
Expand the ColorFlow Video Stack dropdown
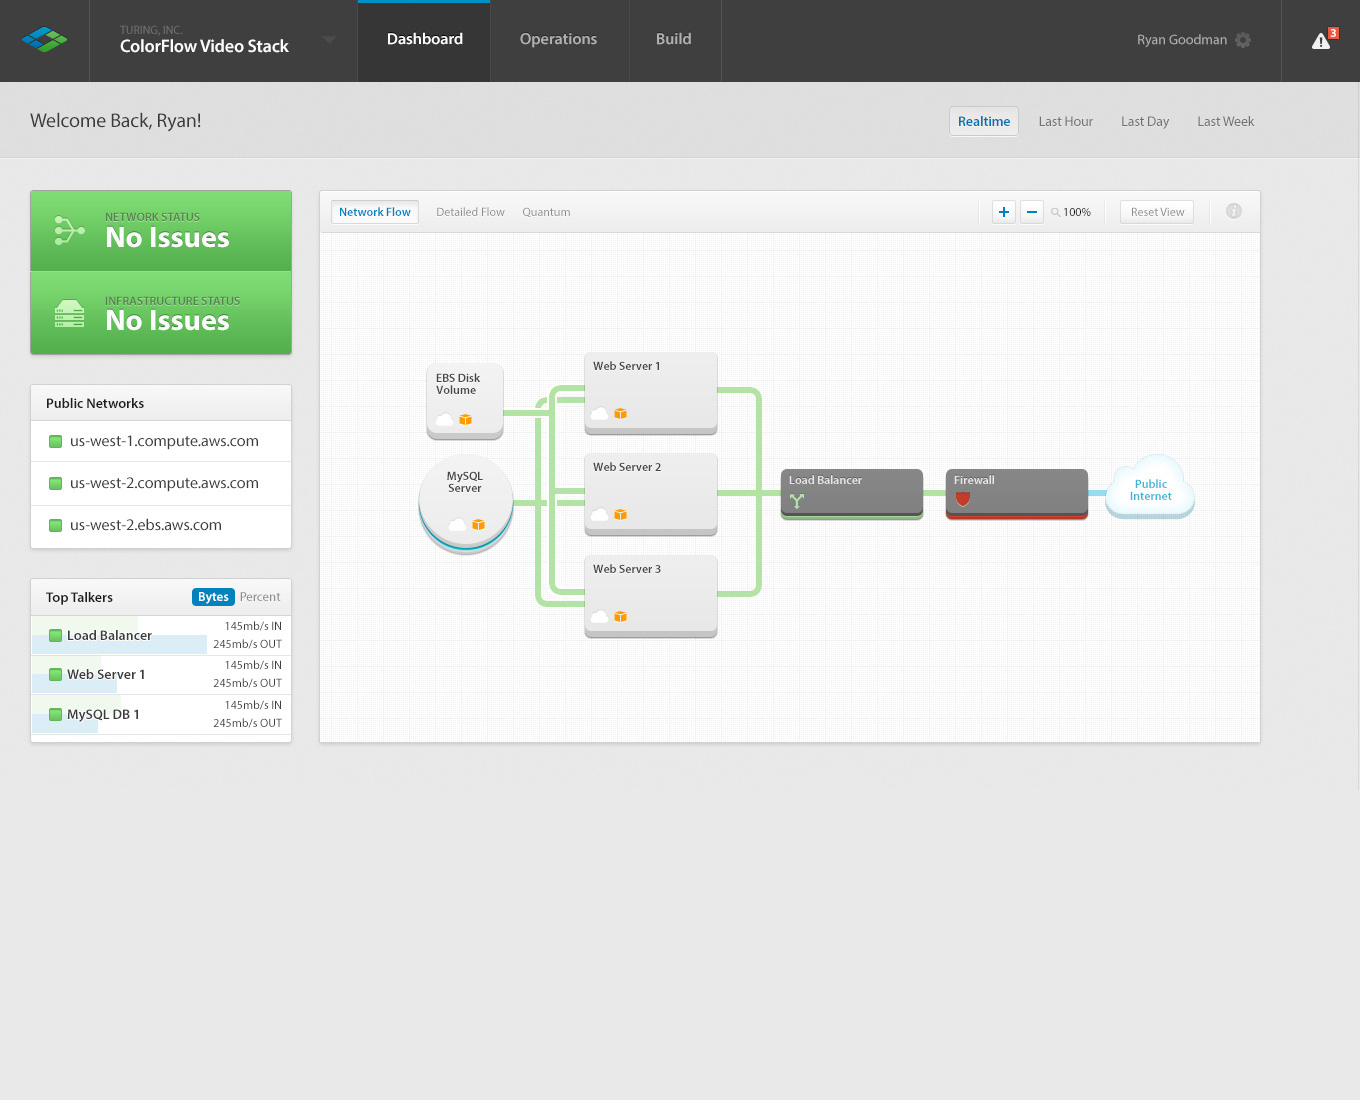(329, 41)
